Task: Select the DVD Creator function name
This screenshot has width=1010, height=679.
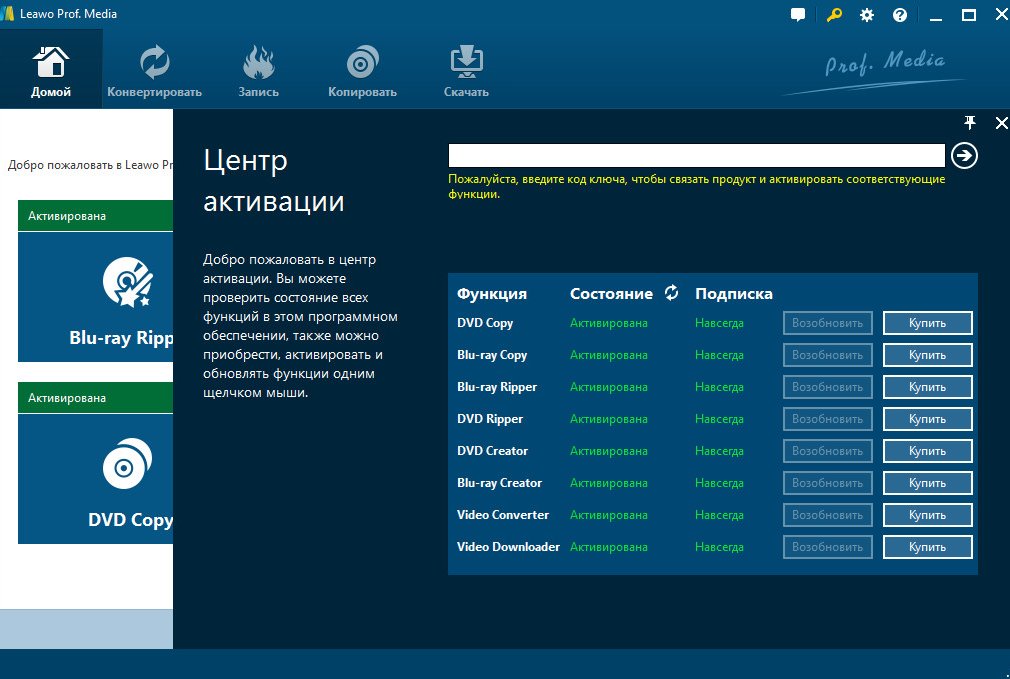Action: tap(492, 451)
